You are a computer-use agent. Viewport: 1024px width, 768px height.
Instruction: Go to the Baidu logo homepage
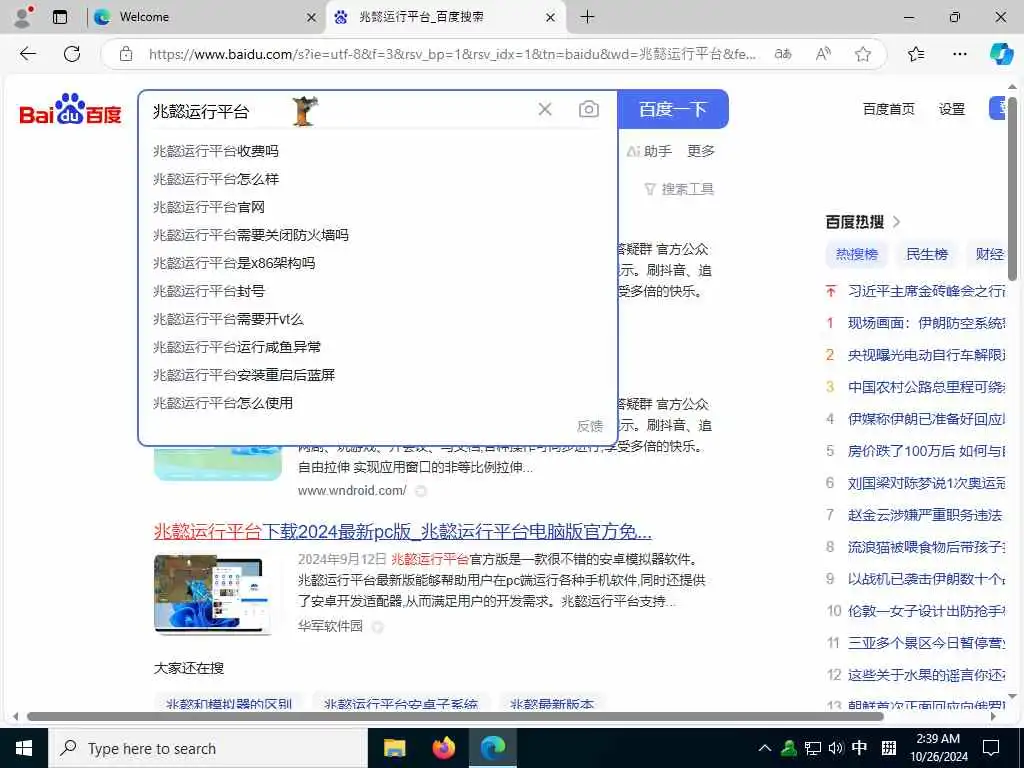[x=71, y=109]
